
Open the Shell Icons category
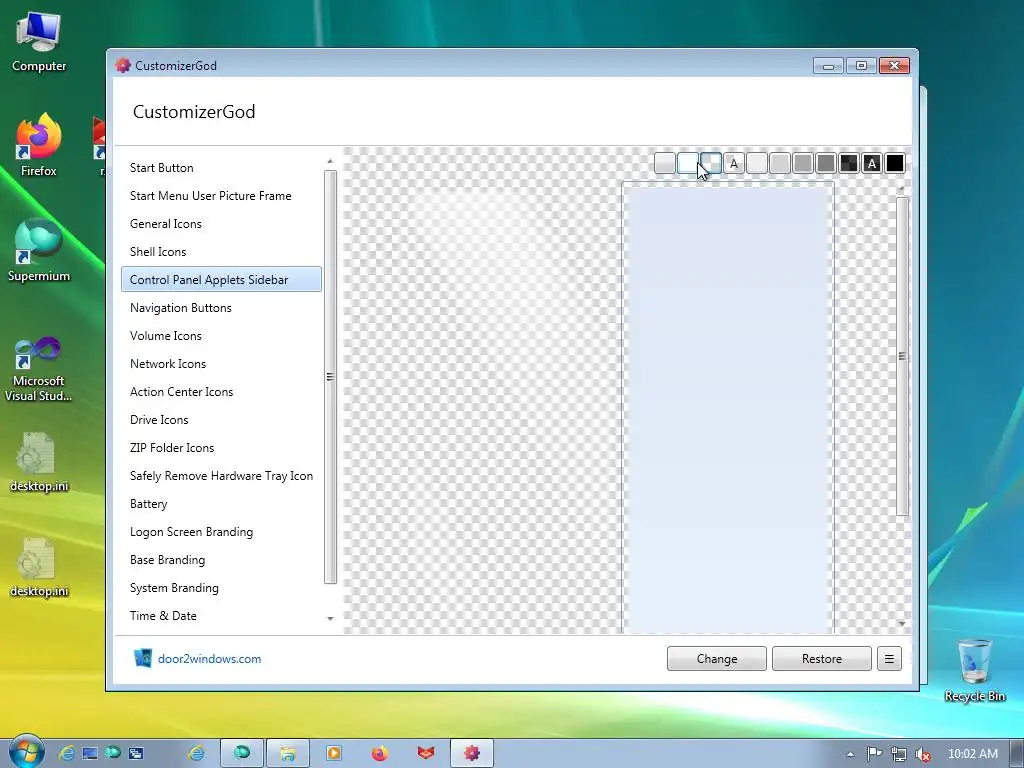[221, 252]
